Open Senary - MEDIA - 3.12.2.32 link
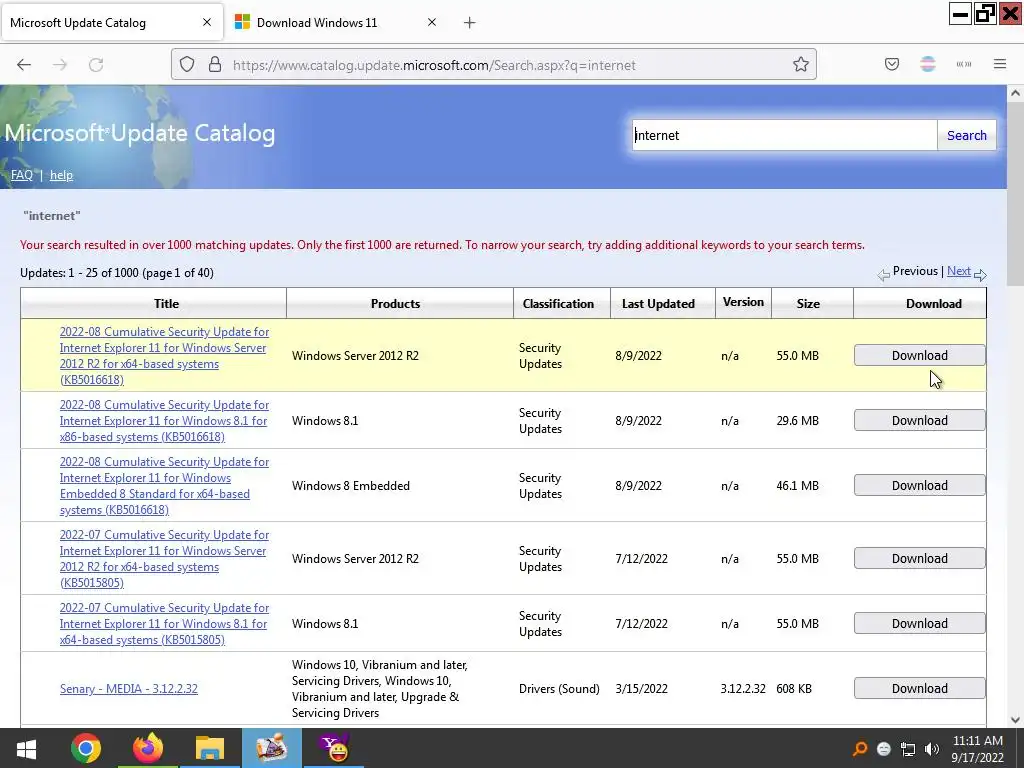 [129, 689]
